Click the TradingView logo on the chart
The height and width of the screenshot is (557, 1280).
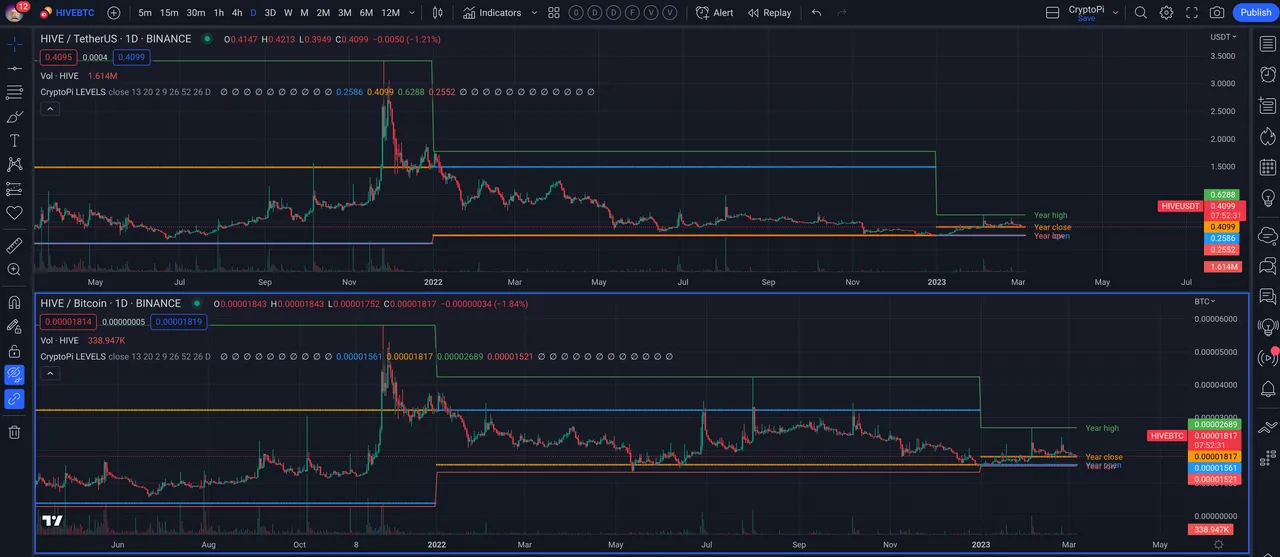53,521
